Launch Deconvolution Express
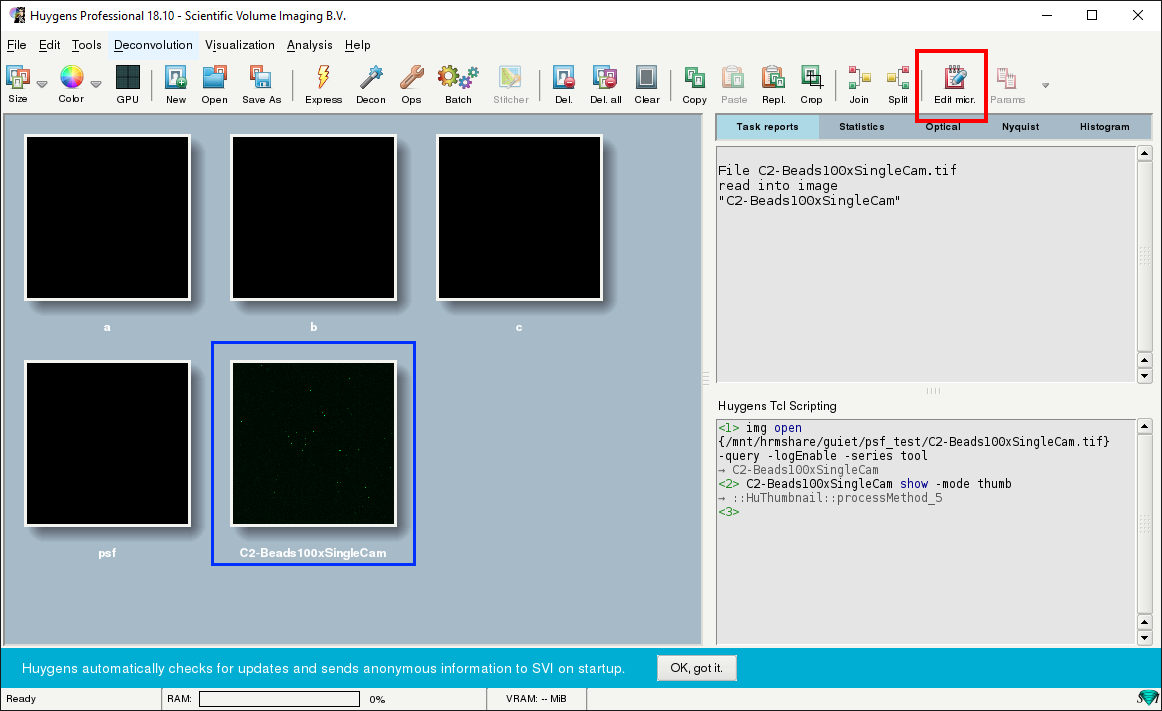Image resolution: width=1162 pixels, height=711 pixels. point(323,84)
